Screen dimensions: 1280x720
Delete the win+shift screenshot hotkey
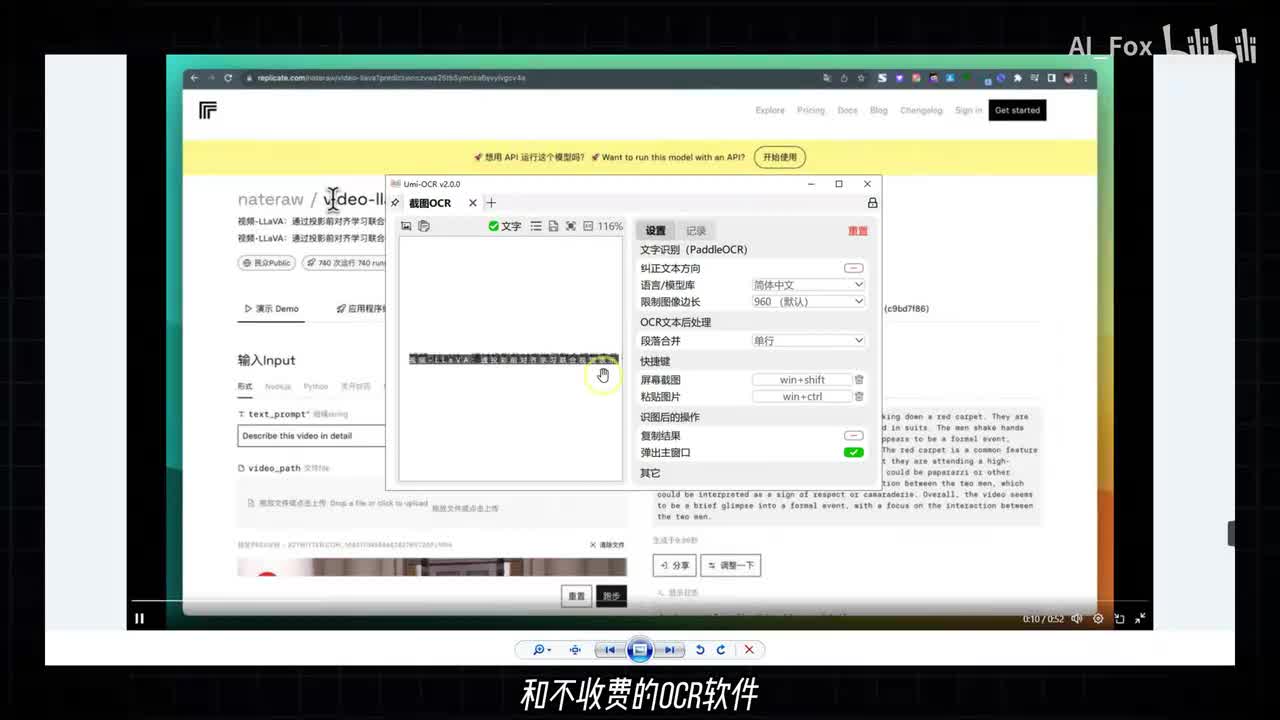click(x=859, y=380)
